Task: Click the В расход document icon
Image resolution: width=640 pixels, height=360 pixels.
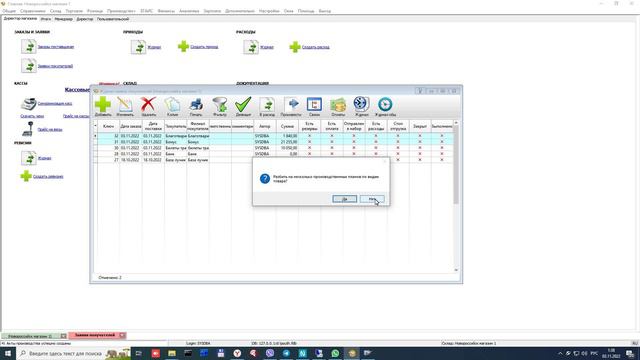Action: (267, 105)
